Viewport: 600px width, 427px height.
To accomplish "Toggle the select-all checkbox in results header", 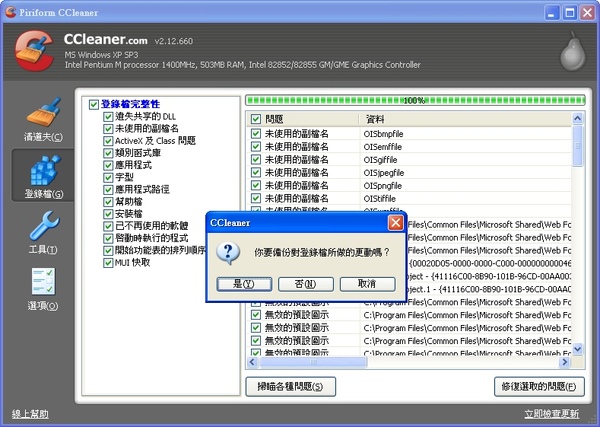I will click(256, 119).
